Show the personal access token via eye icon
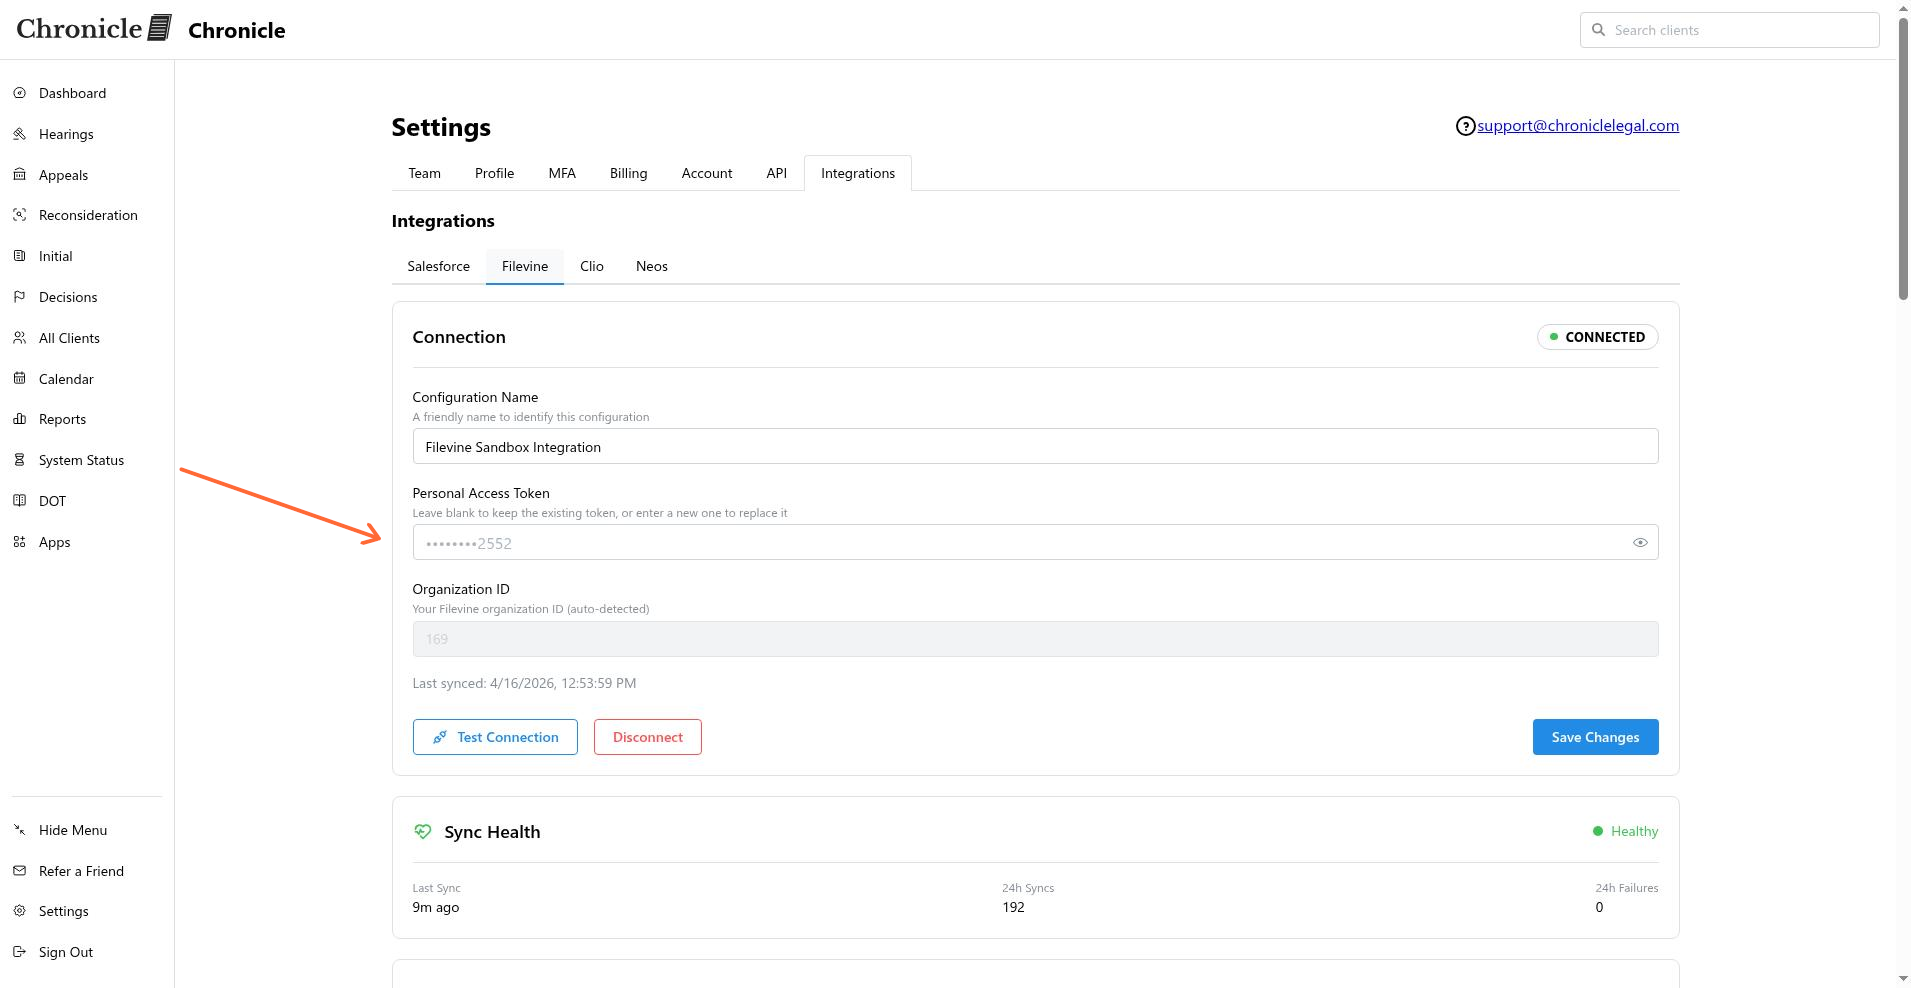The height and width of the screenshot is (988, 1911). tap(1640, 543)
